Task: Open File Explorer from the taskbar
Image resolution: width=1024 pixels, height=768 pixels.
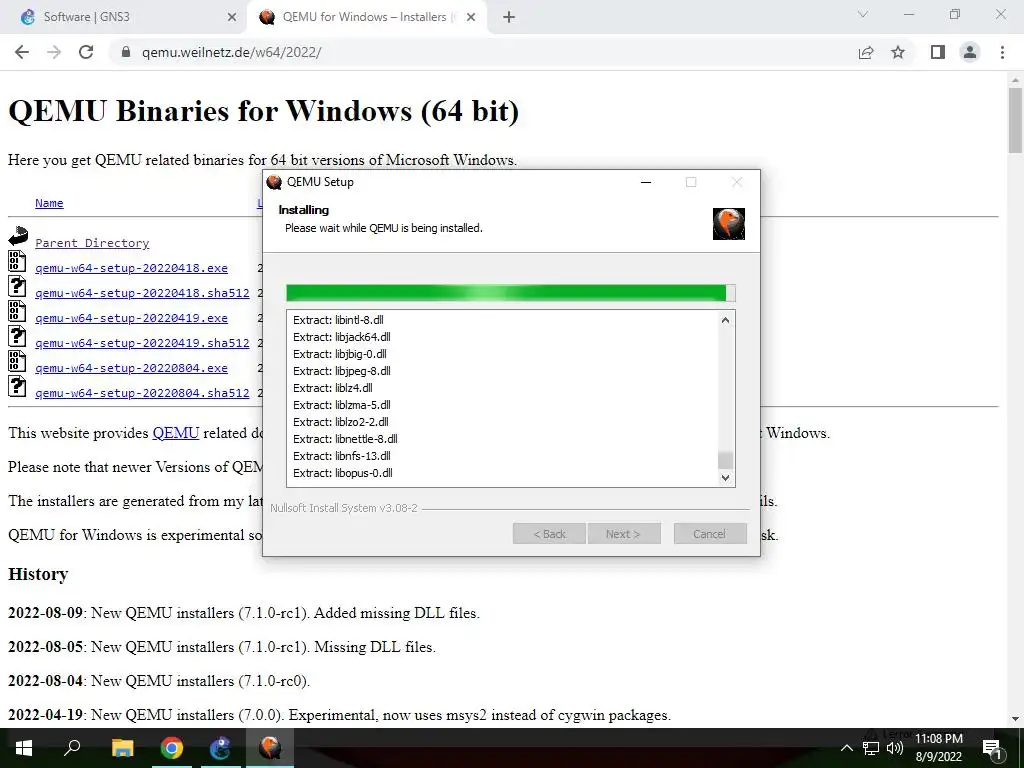Action: point(122,748)
